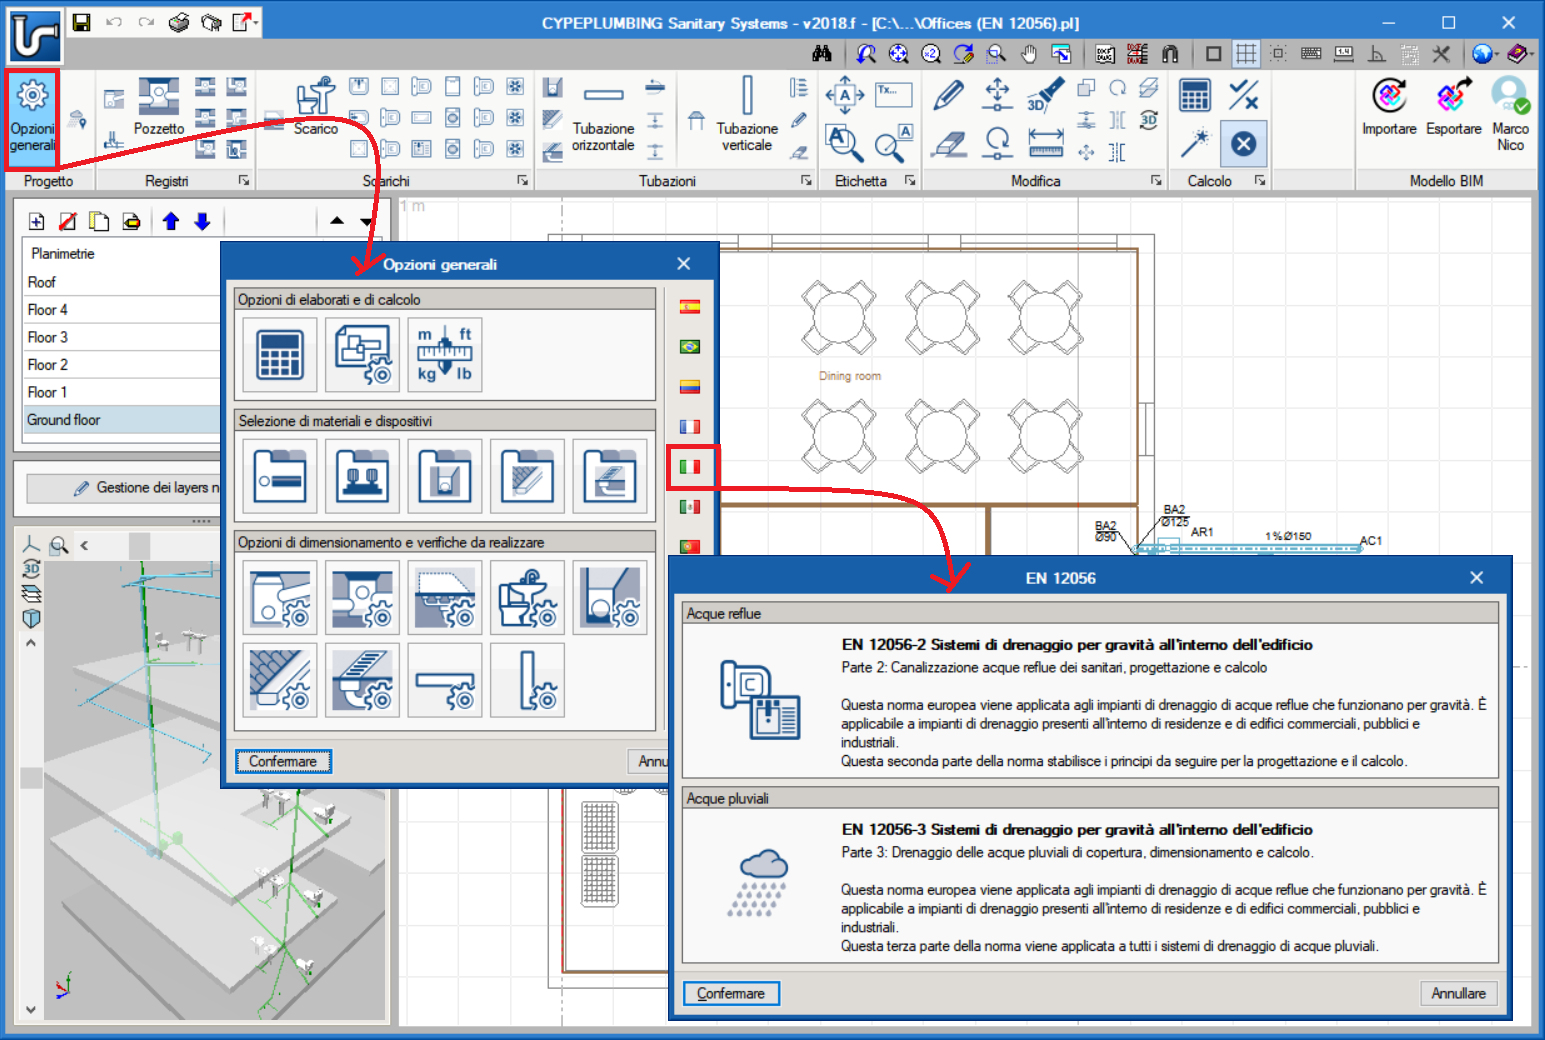Open the units m ft kg lb option
1545x1040 pixels.
click(x=444, y=355)
